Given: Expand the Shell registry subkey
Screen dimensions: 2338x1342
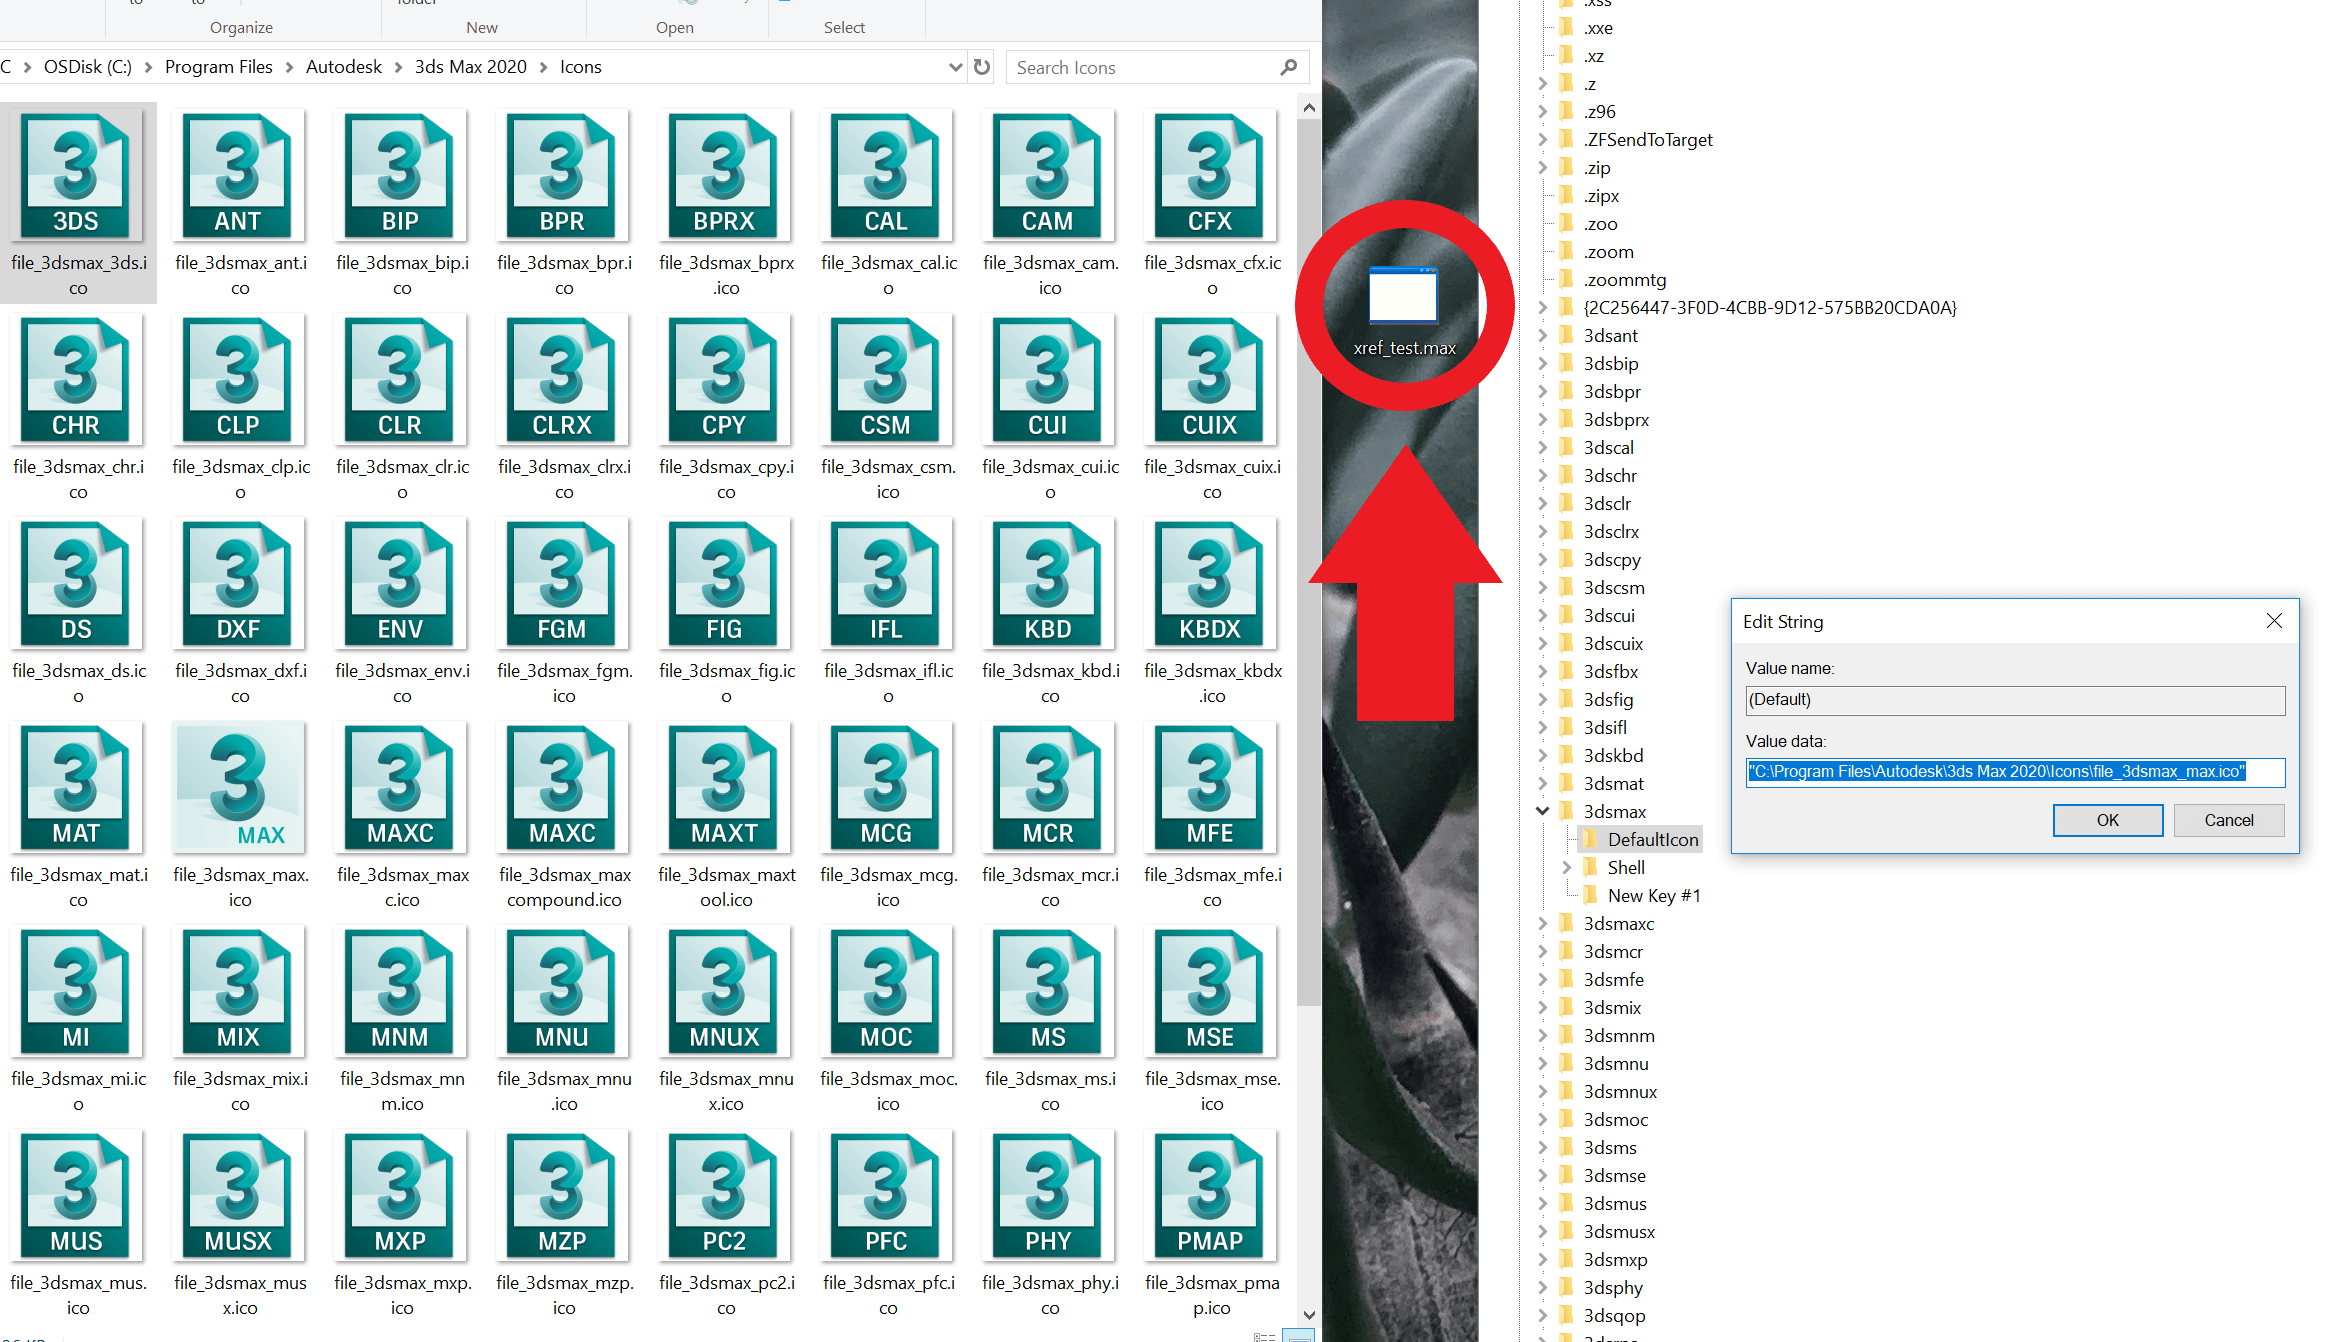Looking at the screenshot, I should (1567, 867).
